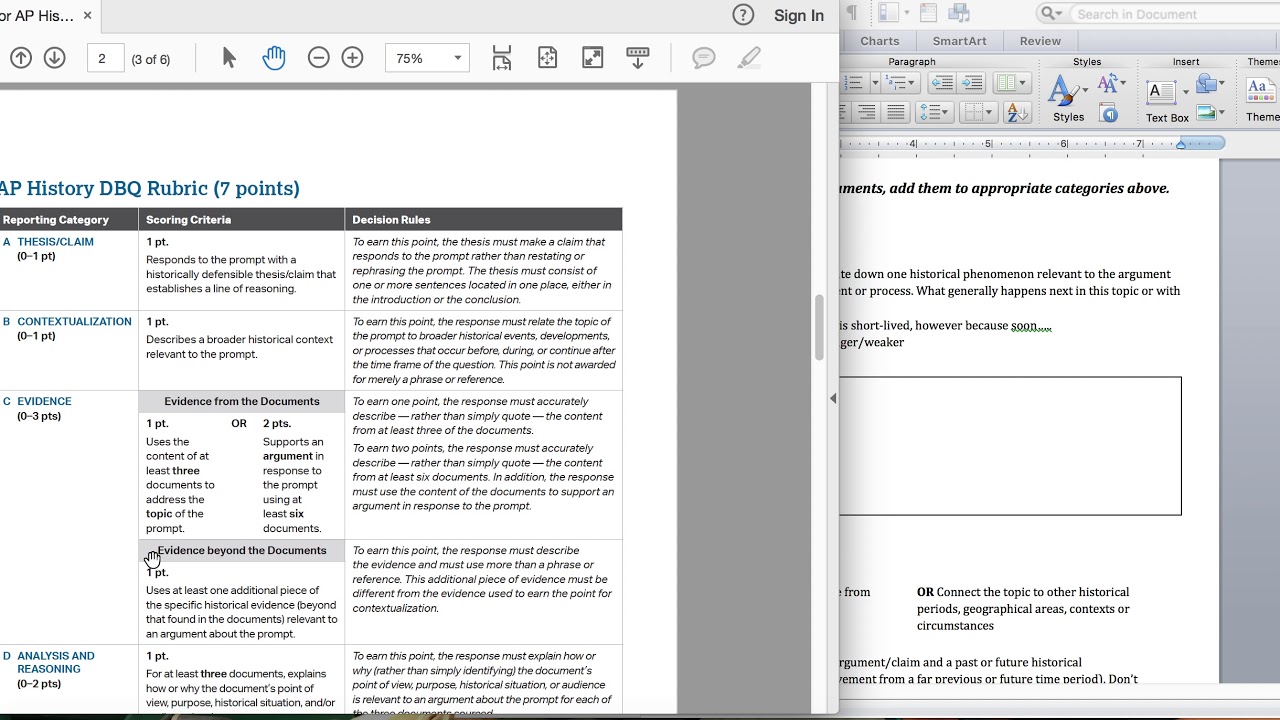Sort text with the A-Z button
The image size is (1280, 720).
pos(1017,112)
